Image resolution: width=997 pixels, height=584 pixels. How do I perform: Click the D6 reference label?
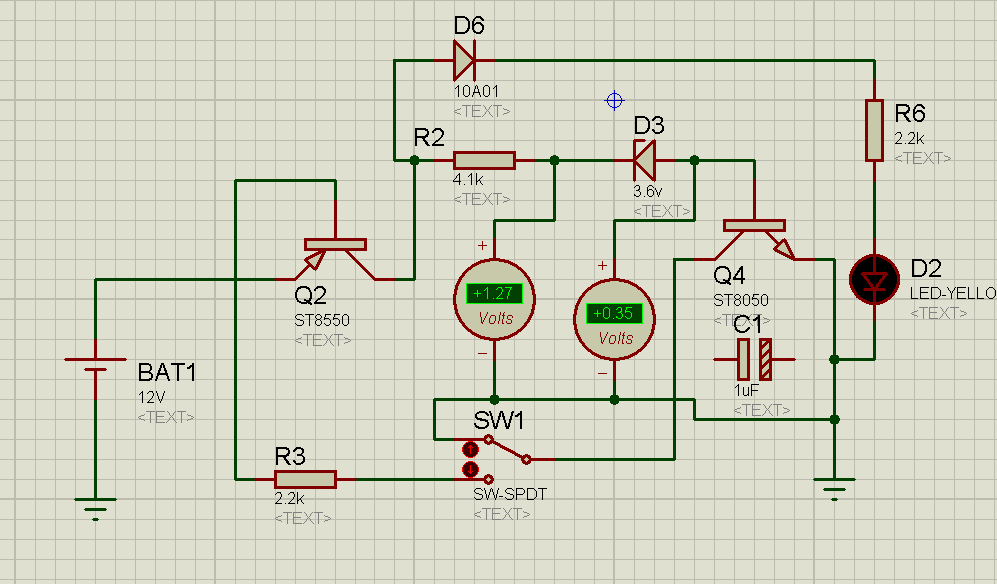pyautogui.click(x=469, y=25)
